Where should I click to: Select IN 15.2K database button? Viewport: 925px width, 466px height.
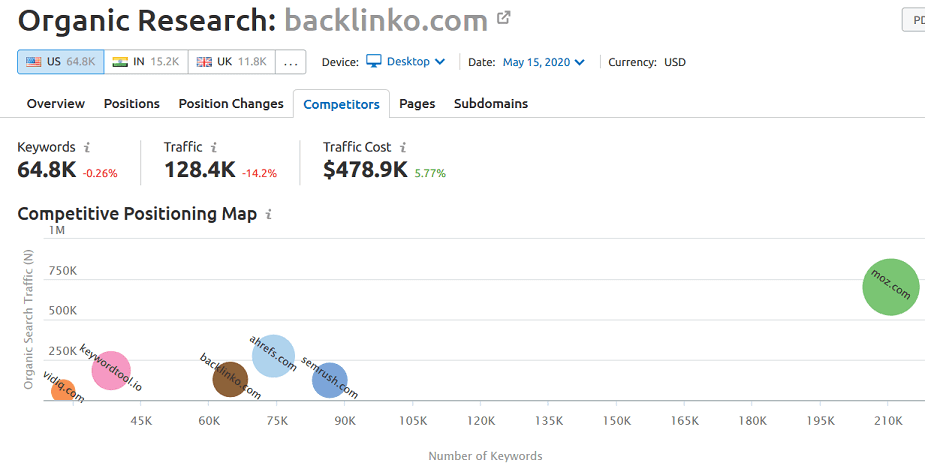[x=146, y=62]
